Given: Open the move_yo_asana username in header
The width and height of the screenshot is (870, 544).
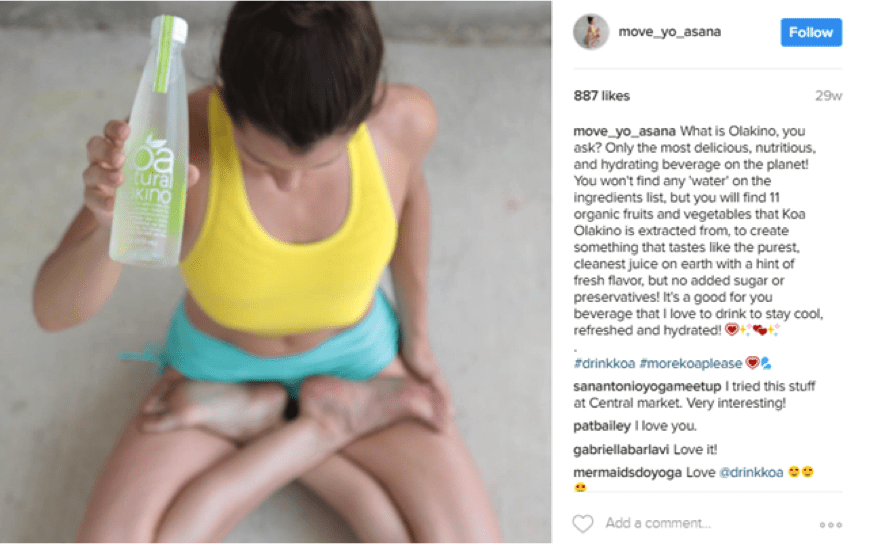Looking at the screenshot, I should click(670, 32).
